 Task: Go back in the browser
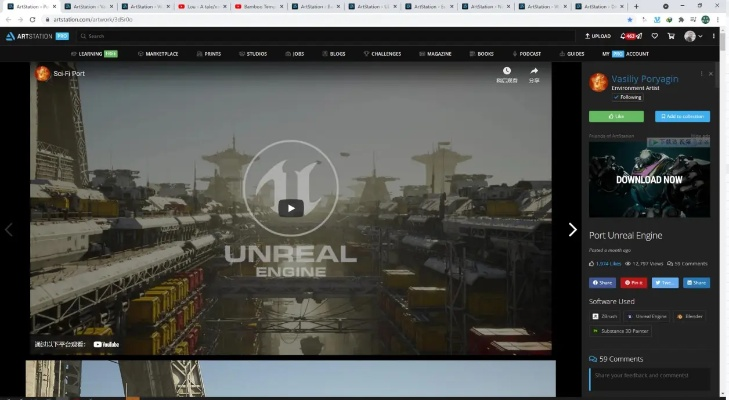tap(8, 20)
